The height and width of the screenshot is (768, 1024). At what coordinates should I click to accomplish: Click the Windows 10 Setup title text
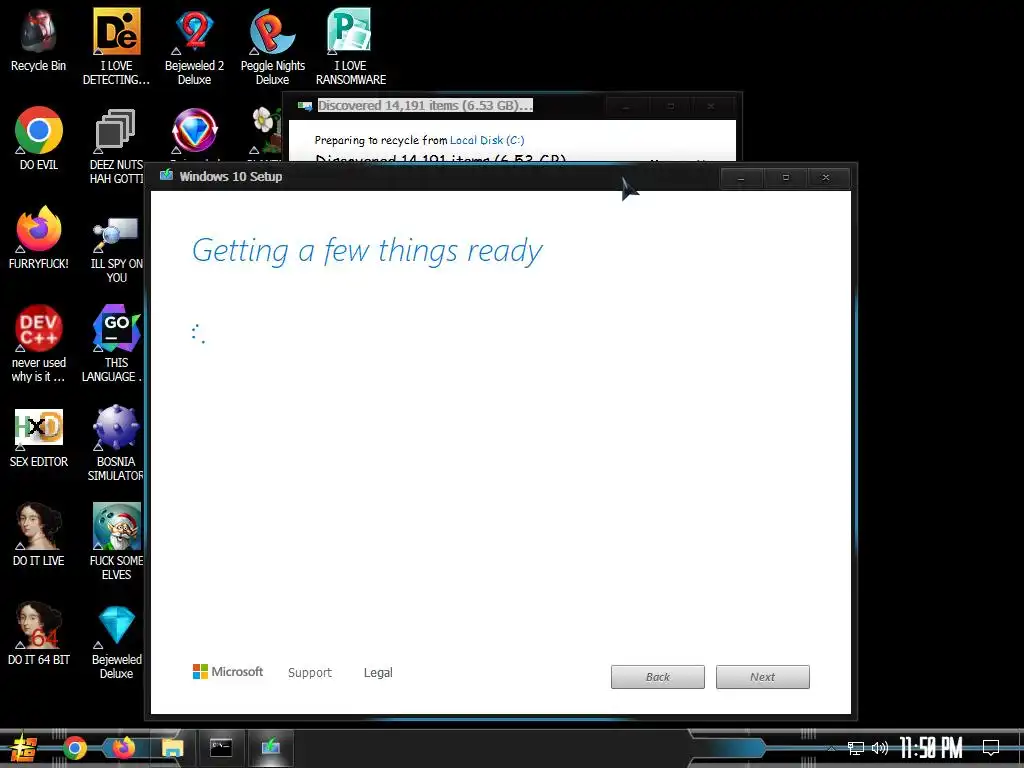point(231,176)
